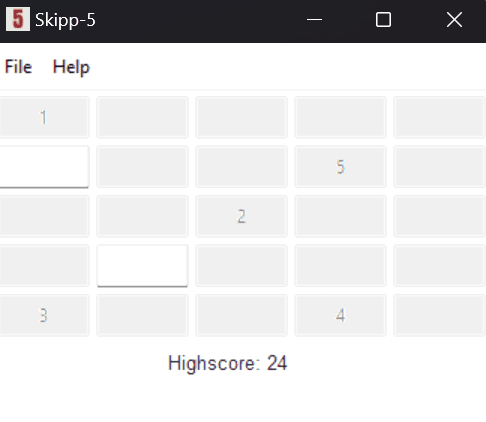Open the File menu

(x=18, y=67)
